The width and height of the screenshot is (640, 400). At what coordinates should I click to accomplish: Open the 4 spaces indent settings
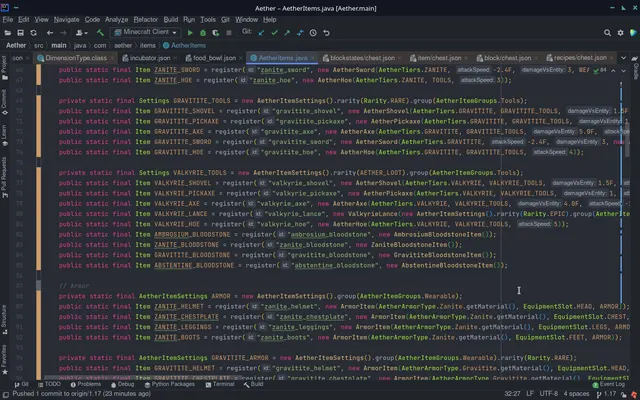576,394
